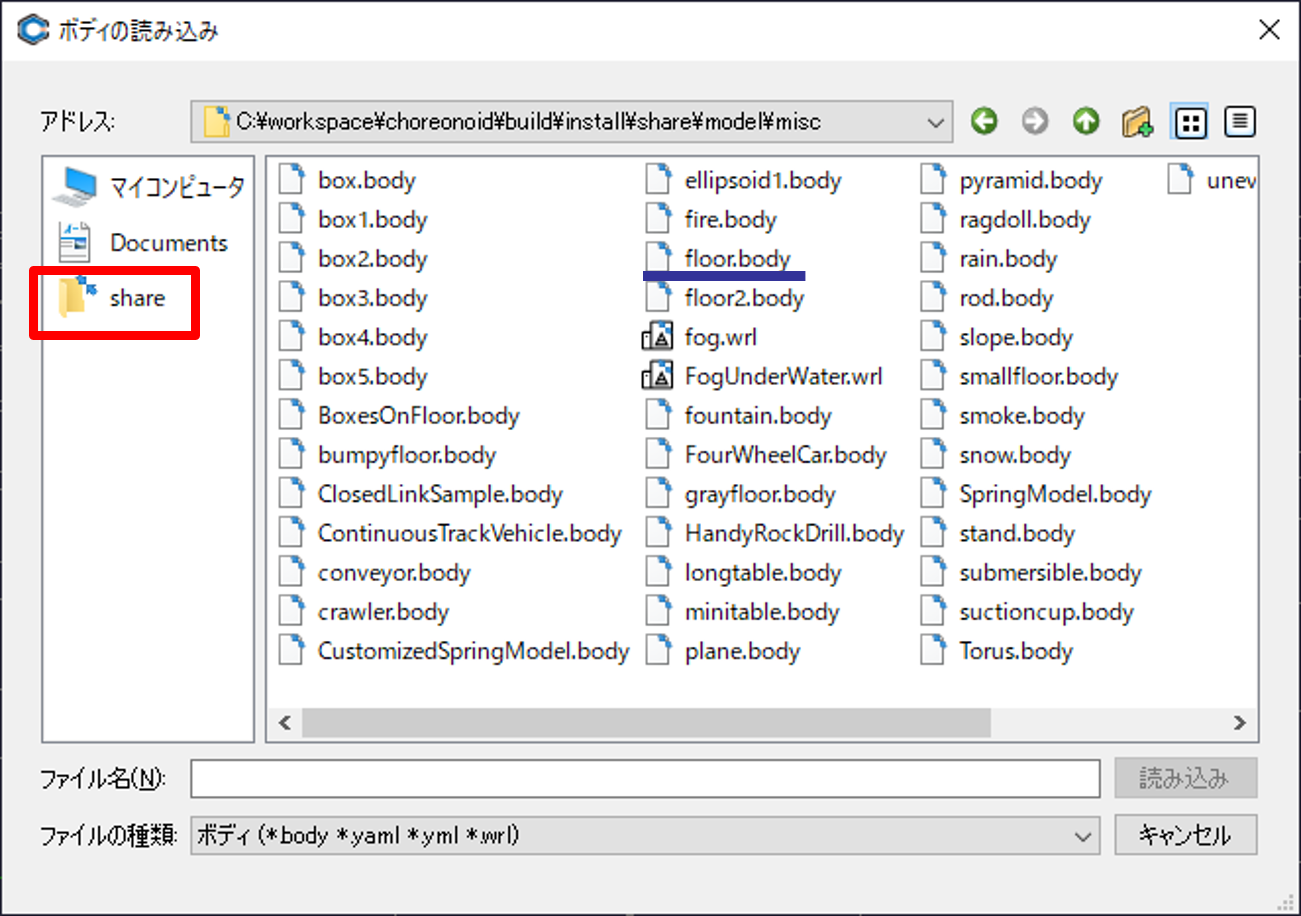
Task: Select floor.body file
Action: pos(736,259)
